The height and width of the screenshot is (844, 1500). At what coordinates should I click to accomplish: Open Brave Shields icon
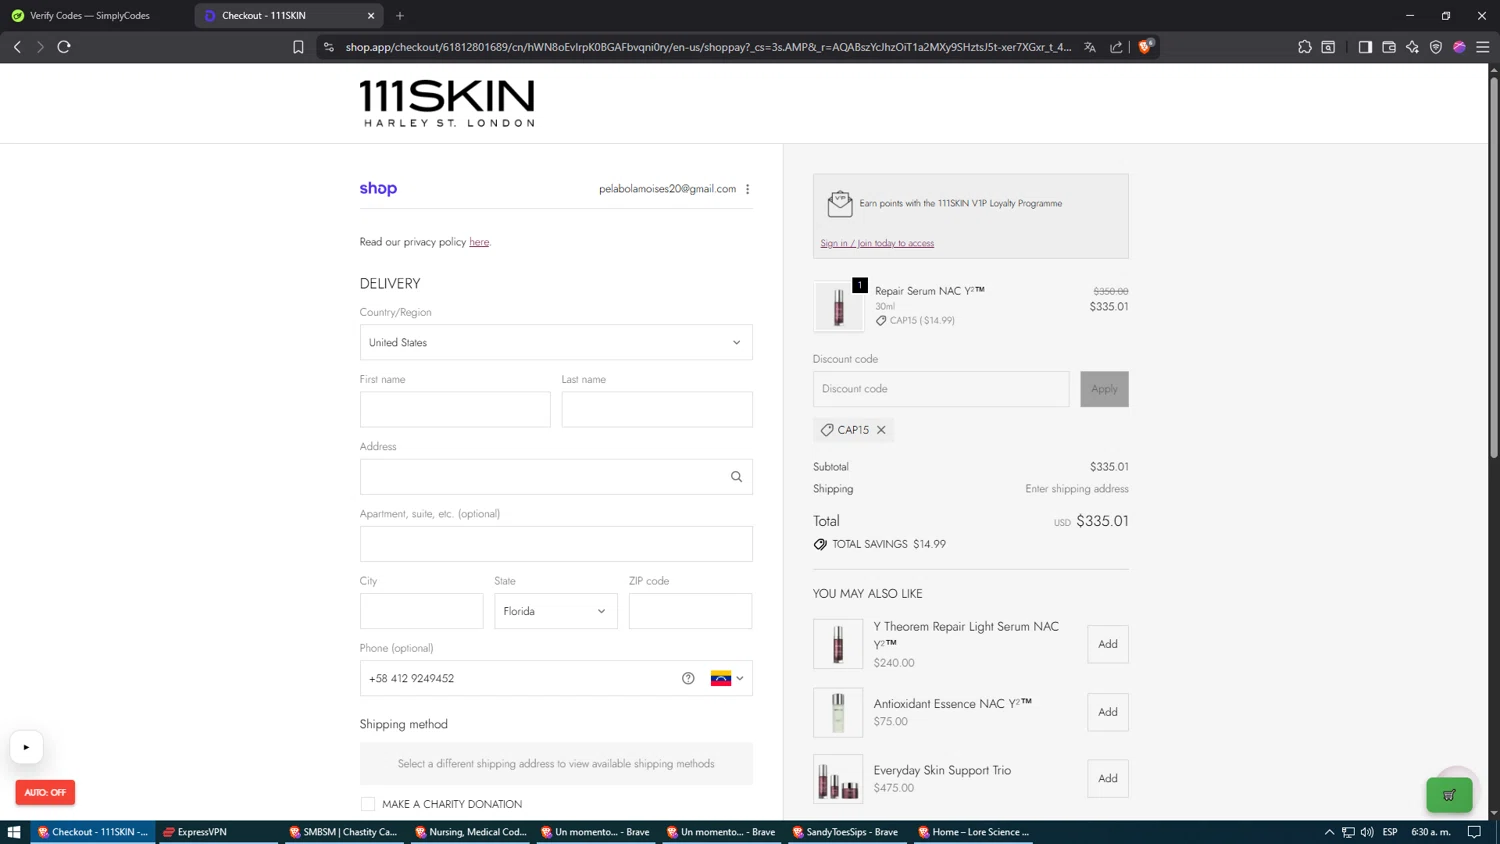coord(1146,46)
